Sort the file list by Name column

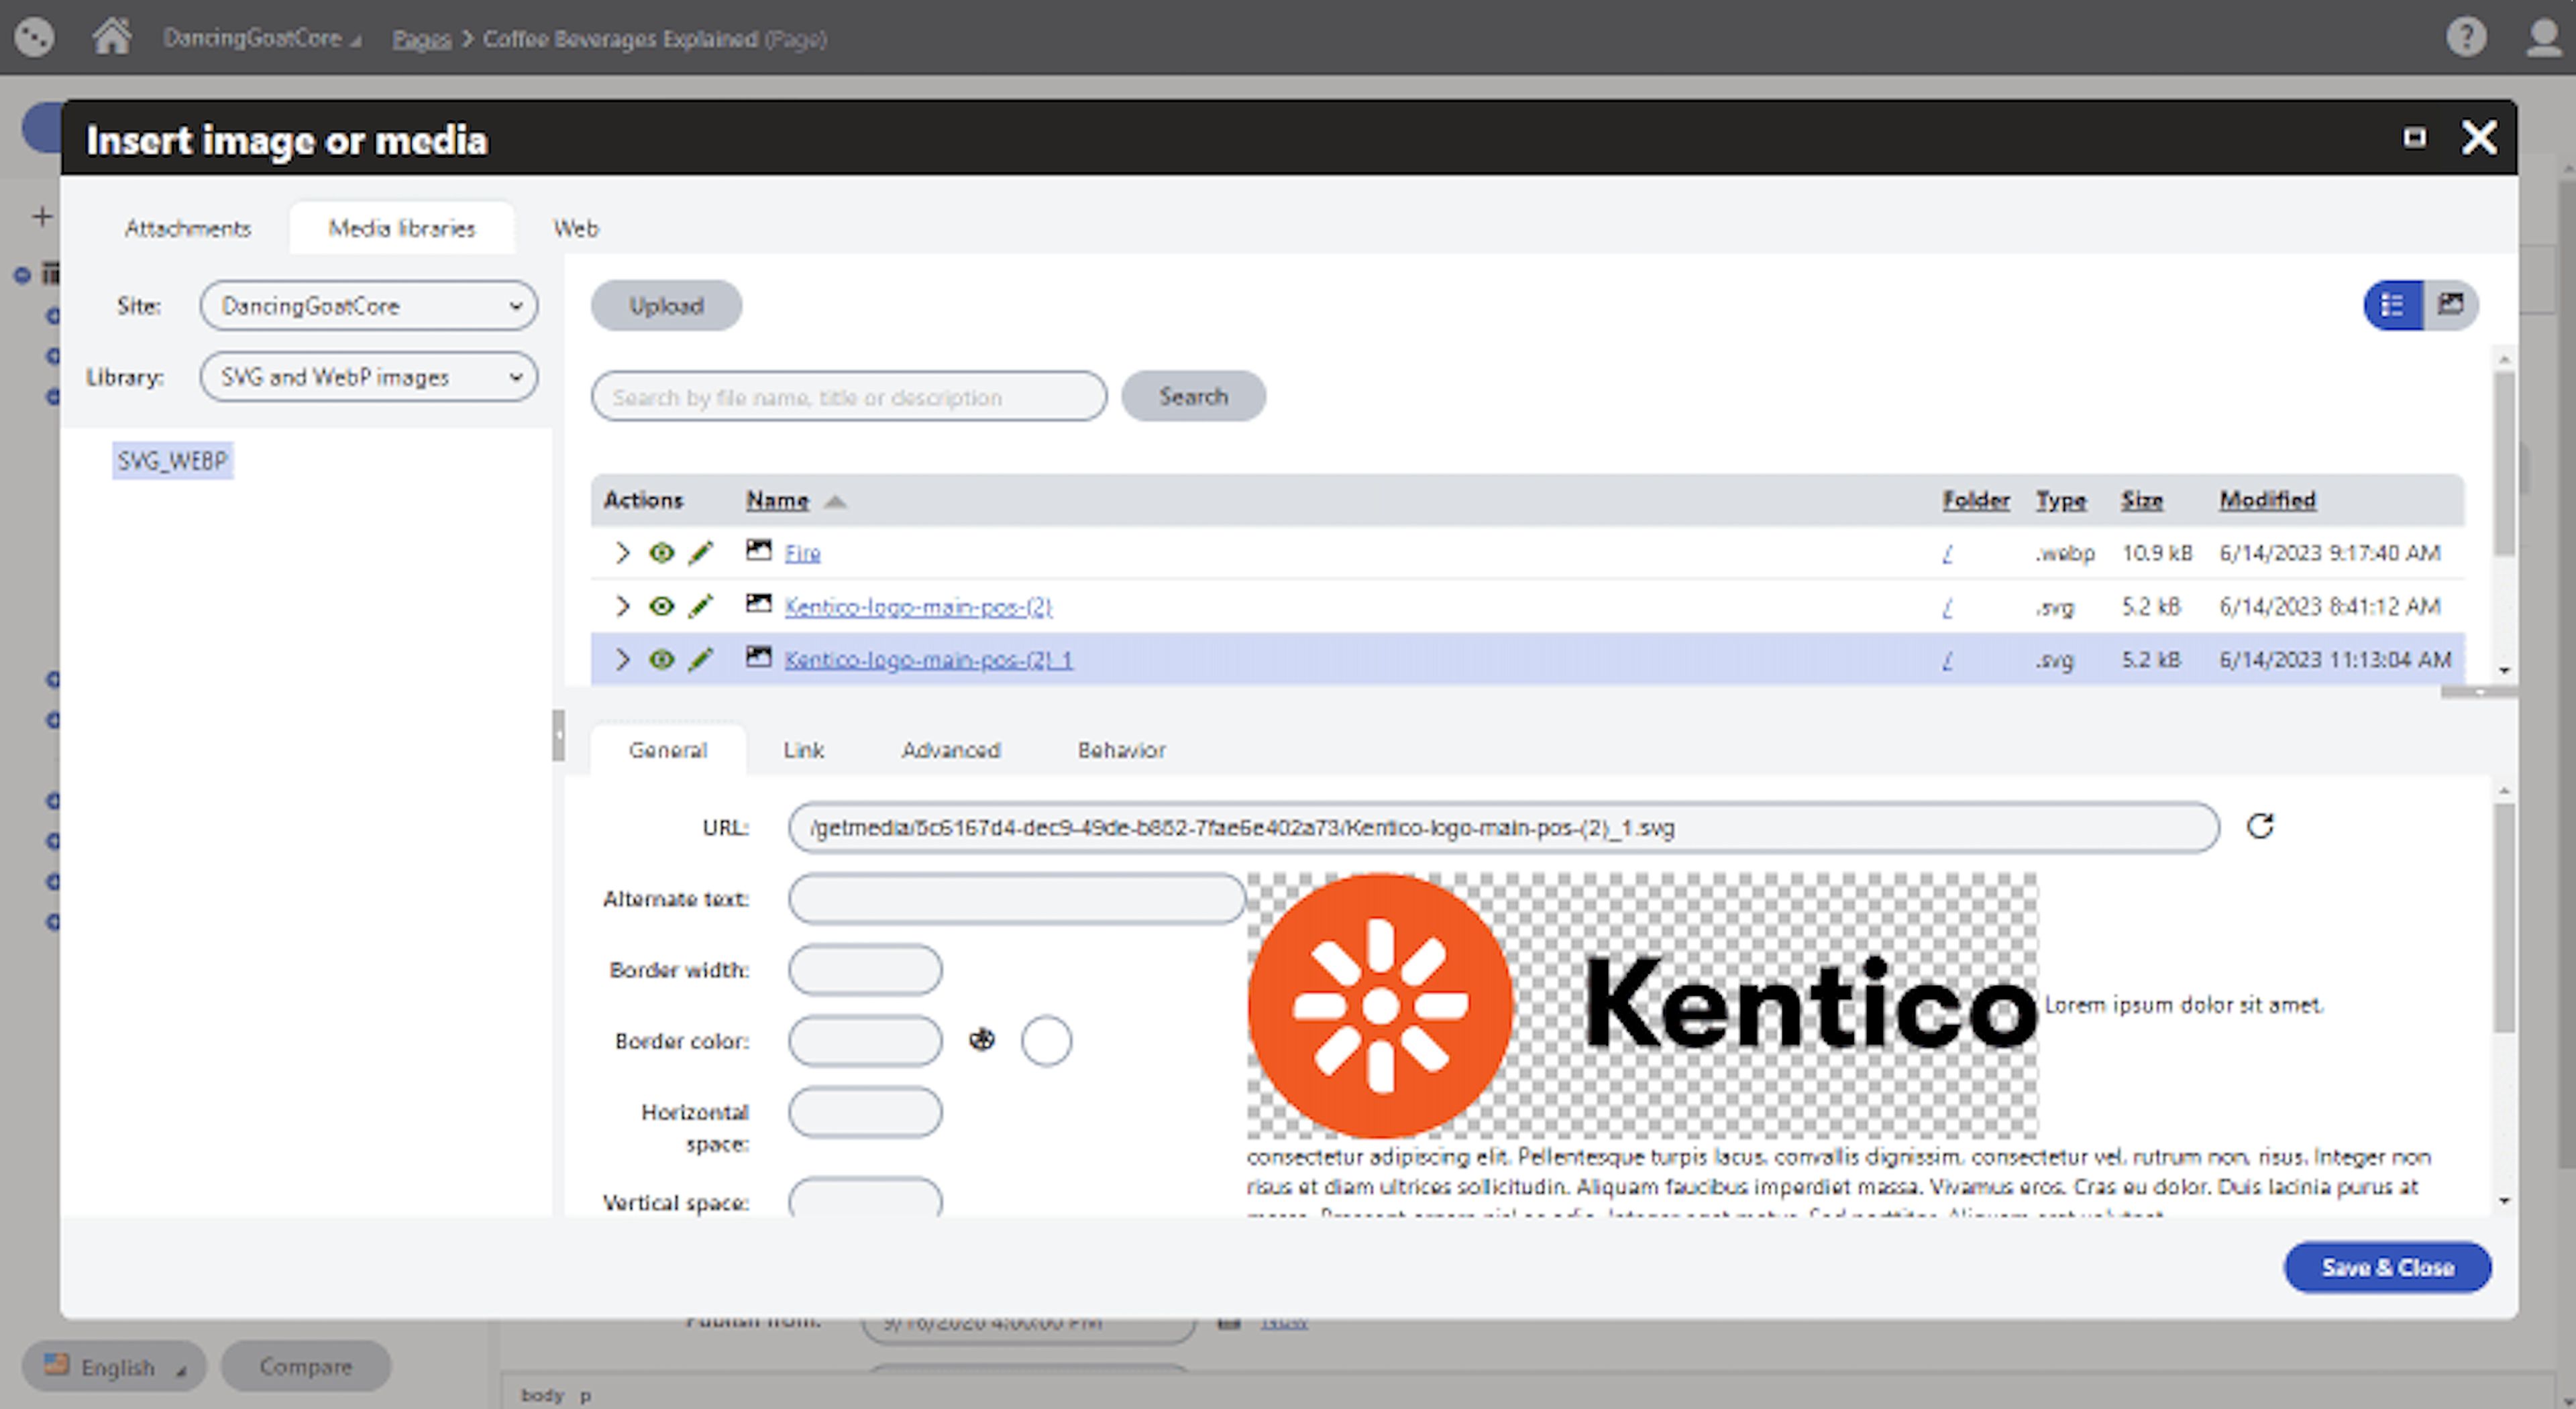pos(777,500)
